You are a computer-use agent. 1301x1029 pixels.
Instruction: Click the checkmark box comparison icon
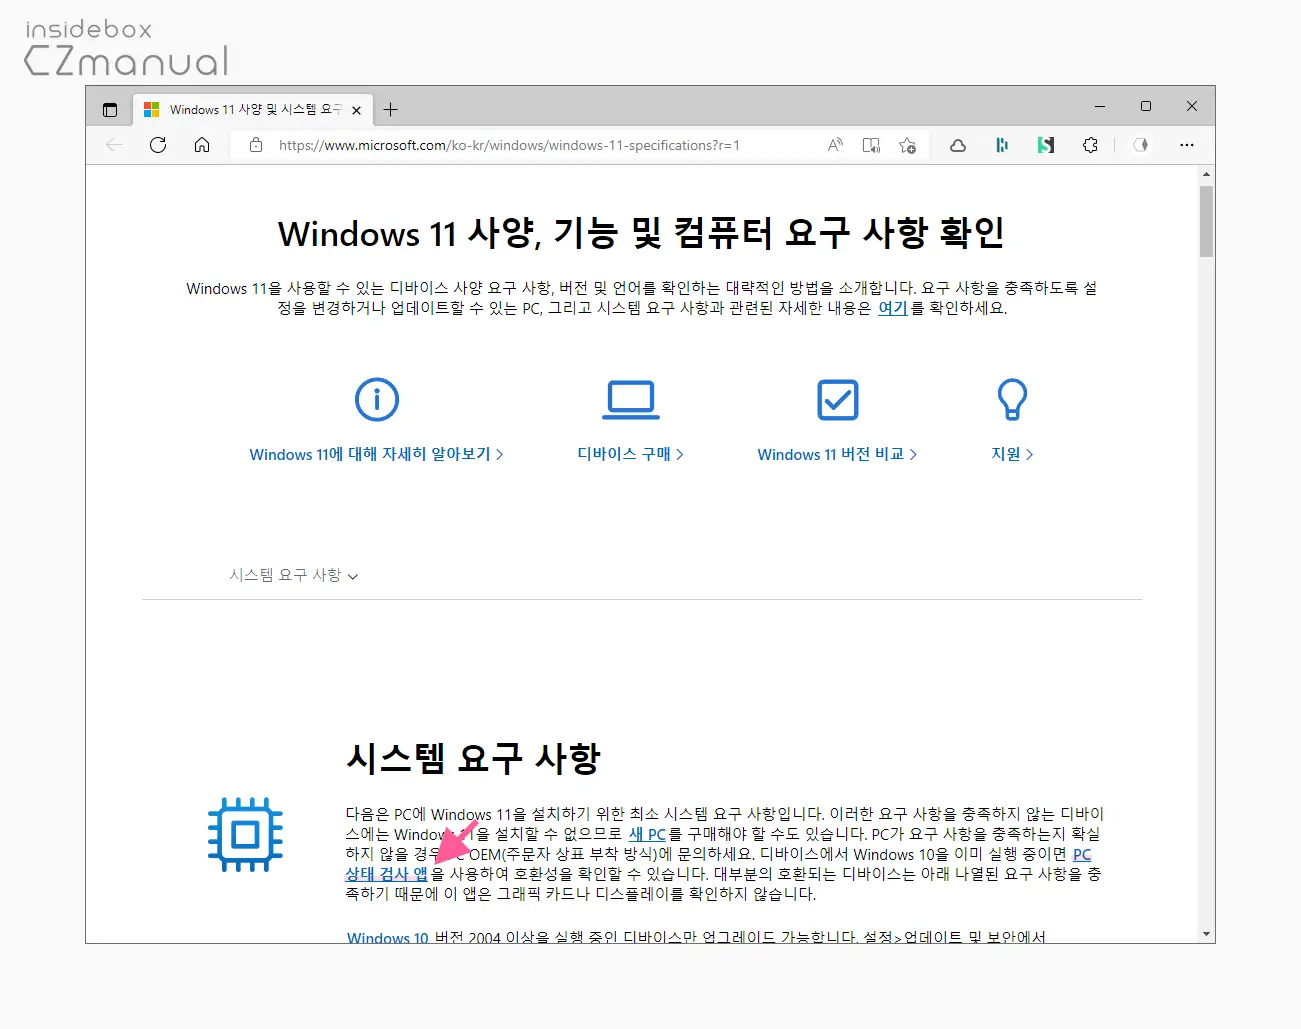838,400
